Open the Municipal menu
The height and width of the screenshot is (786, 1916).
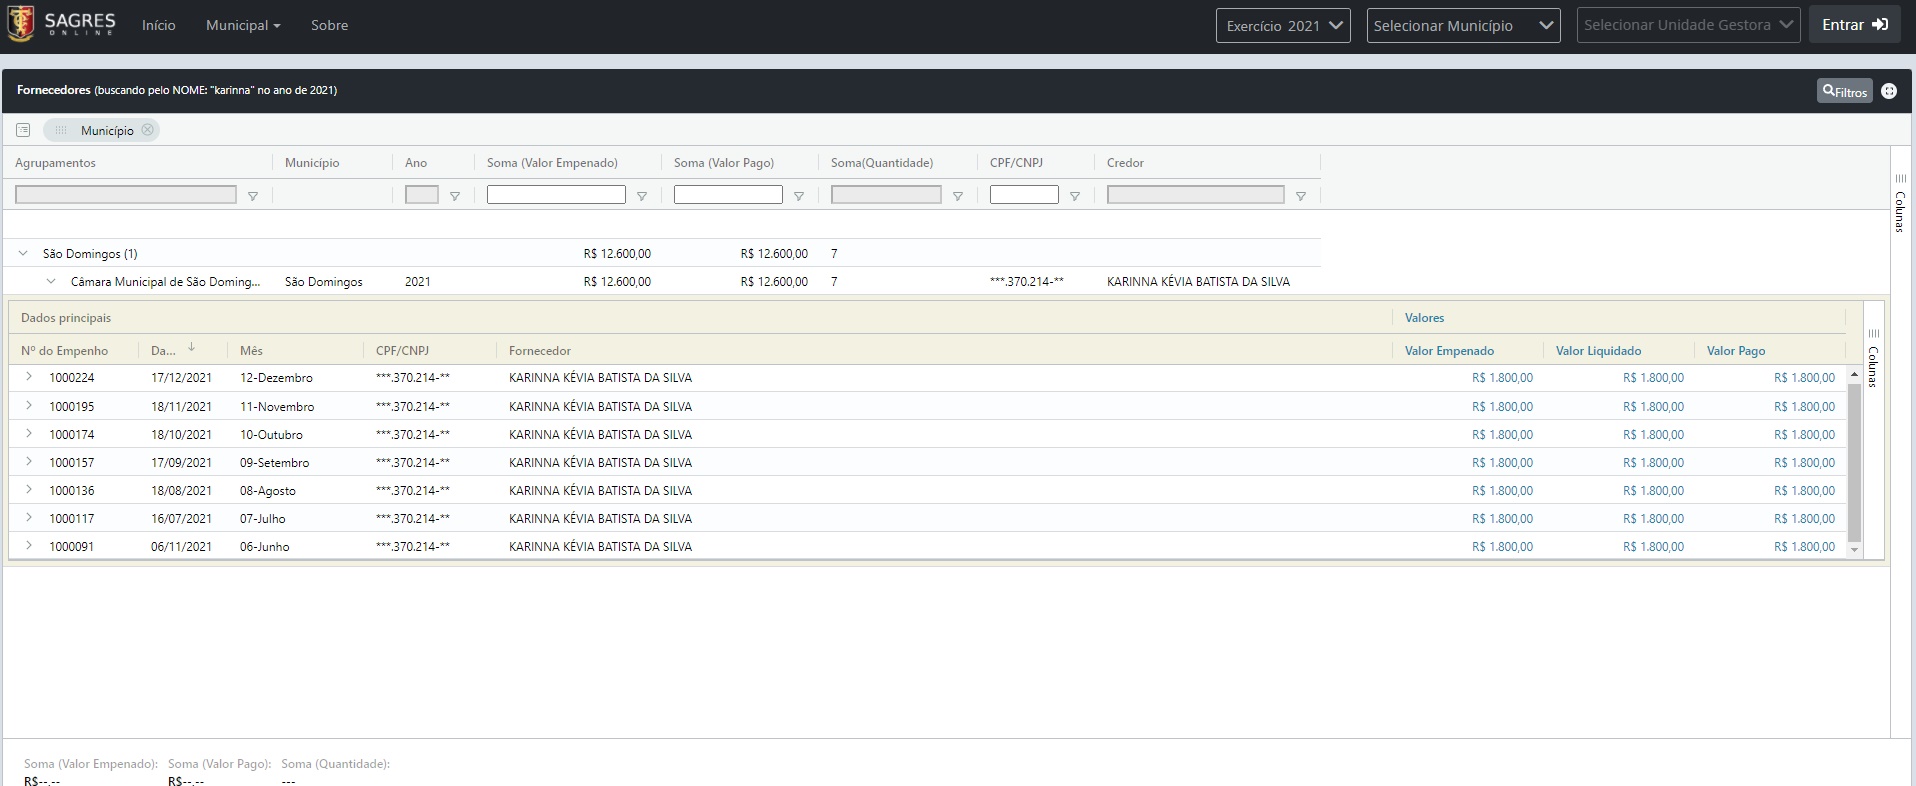(x=242, y=25)
